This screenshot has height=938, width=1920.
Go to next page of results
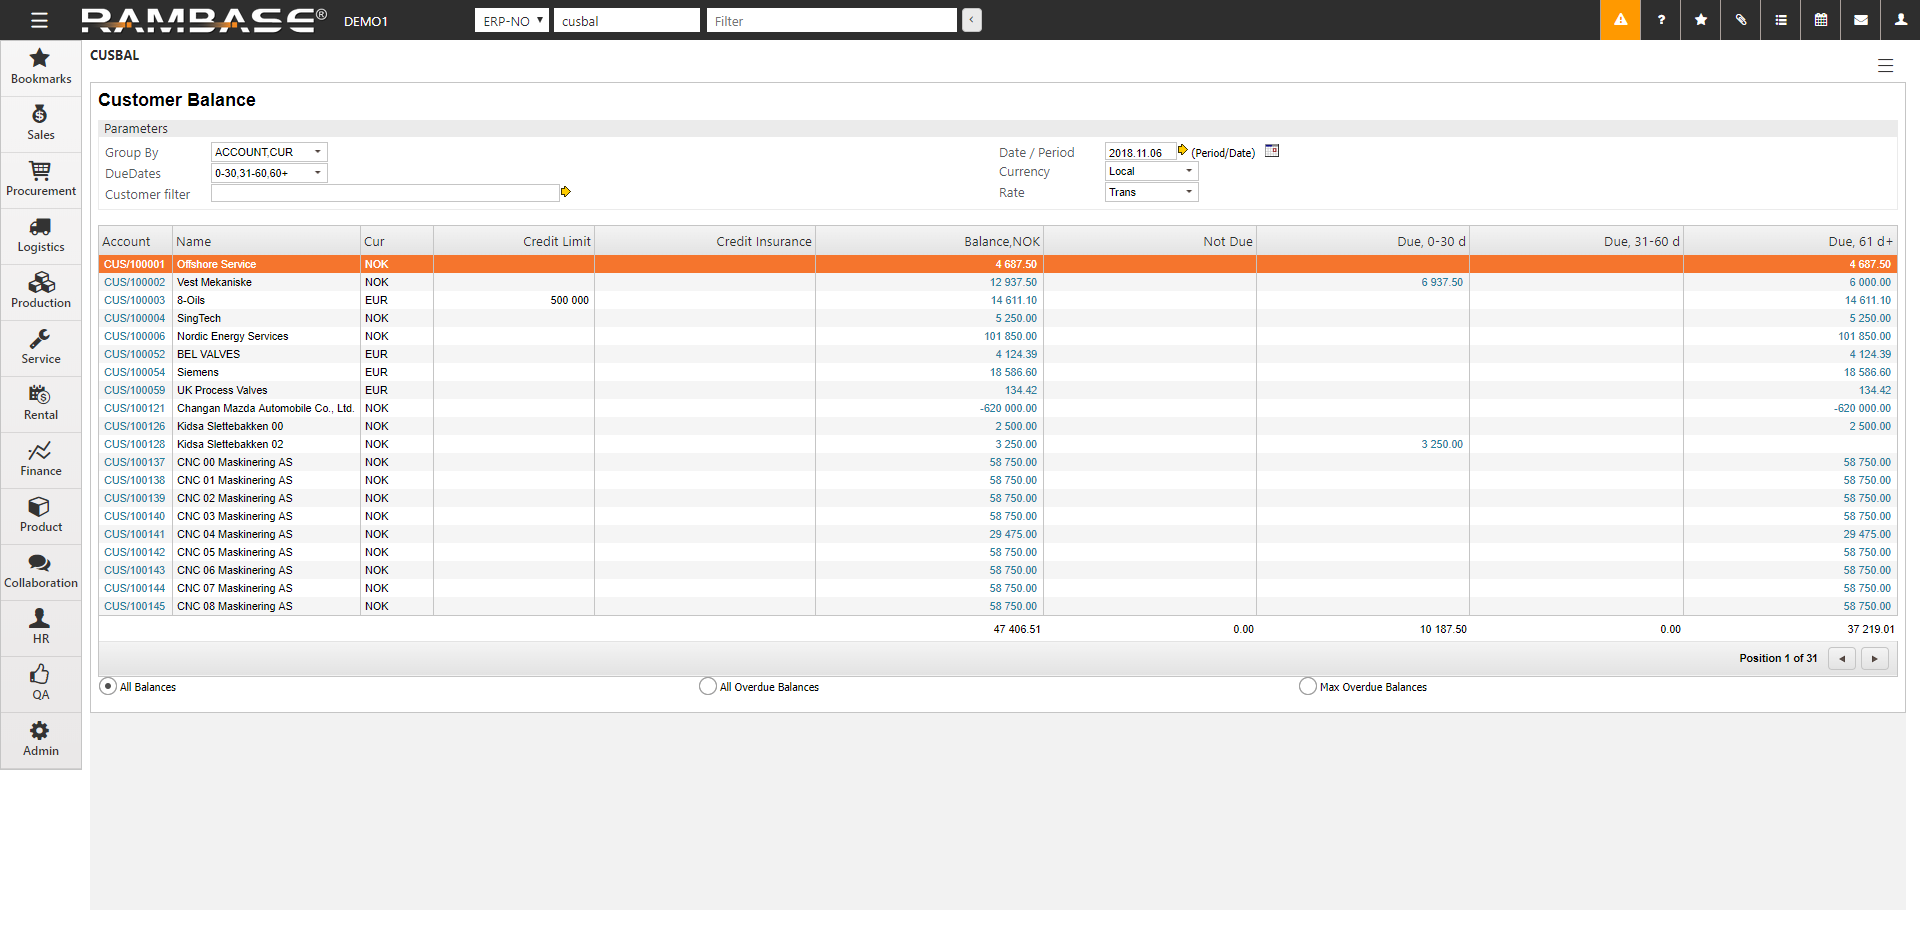[x=1874, y=658]
